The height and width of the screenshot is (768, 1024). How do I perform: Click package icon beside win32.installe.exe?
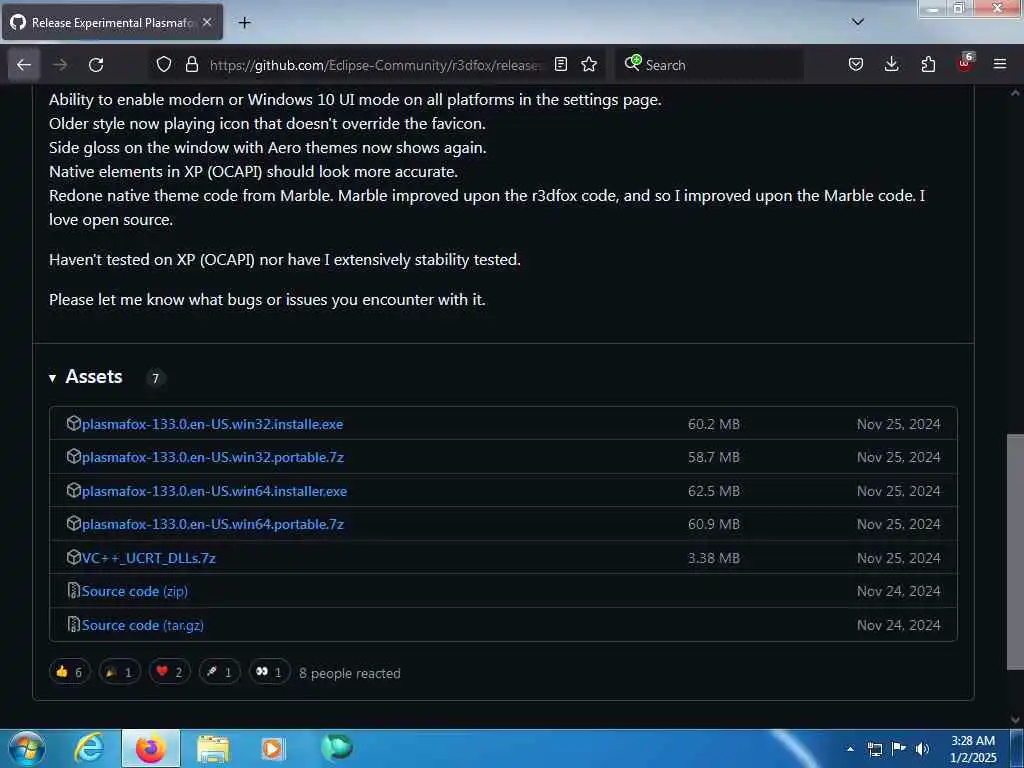(74, 423)
